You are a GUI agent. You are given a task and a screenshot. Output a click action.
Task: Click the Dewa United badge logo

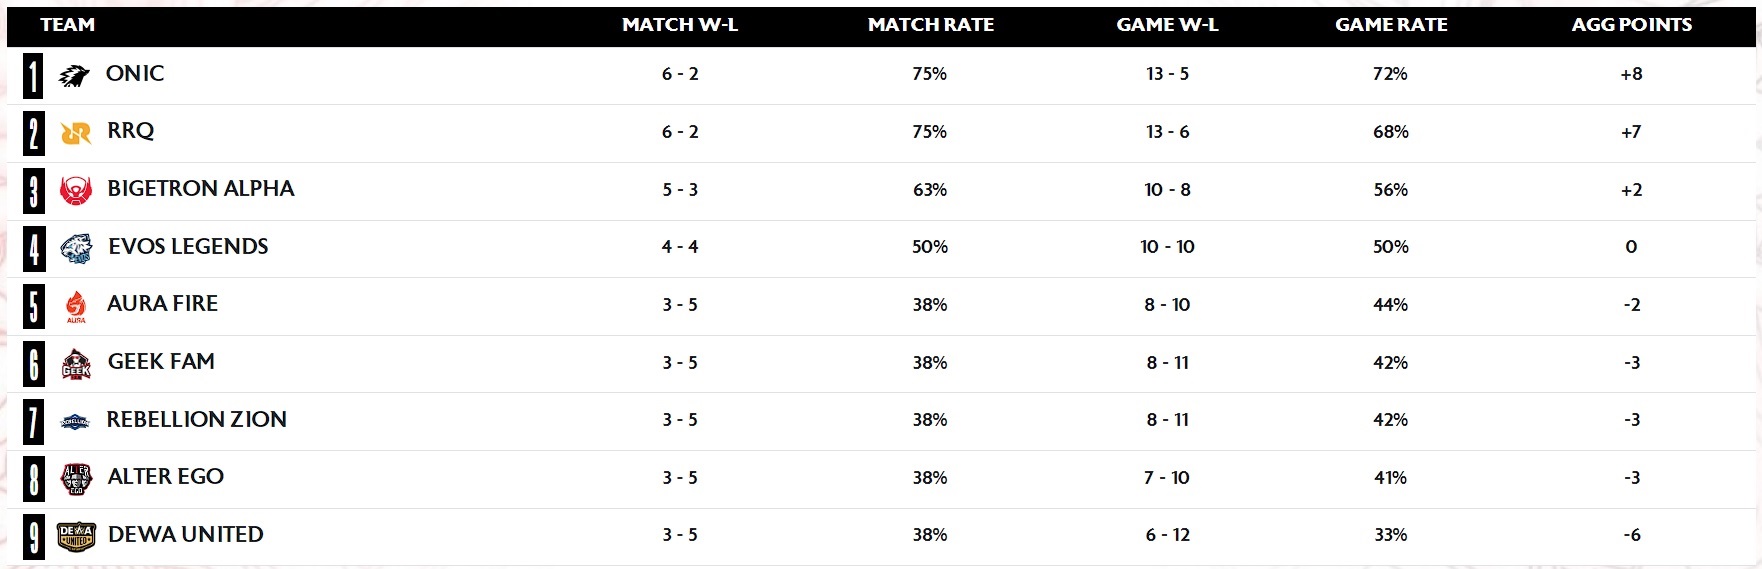tap(76, 537)
